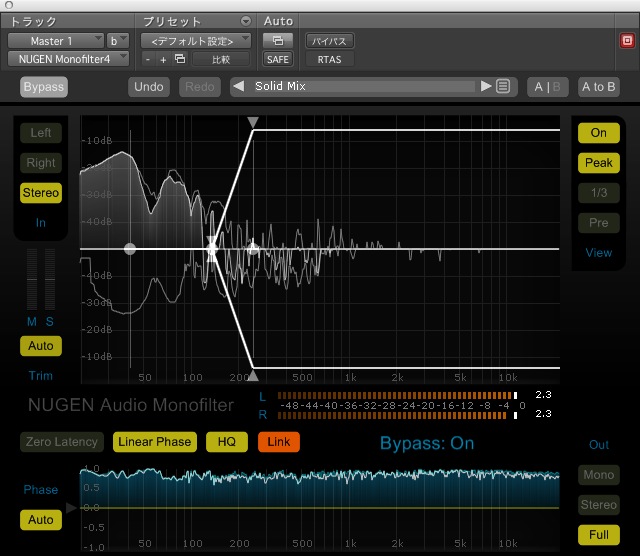Toggle Stereo input mode
Viewport: 640px width, 556px height.
[x=41, y=193]
